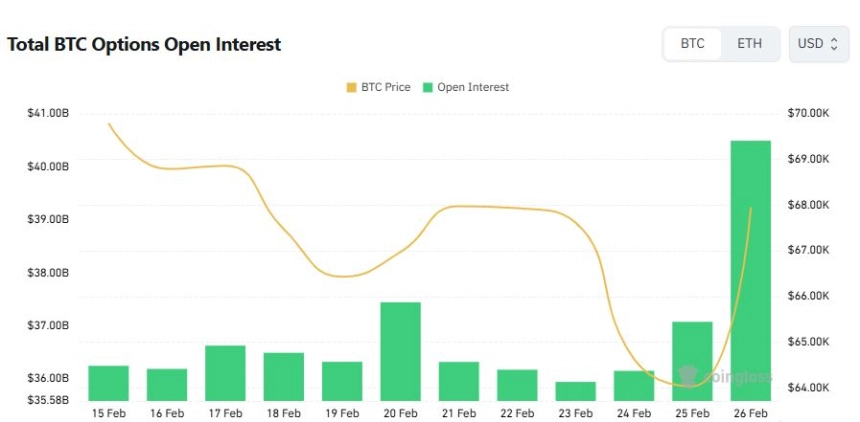Toggle the BTC Price legend text label
Screen dimensions: 860x422
point(385,87)
